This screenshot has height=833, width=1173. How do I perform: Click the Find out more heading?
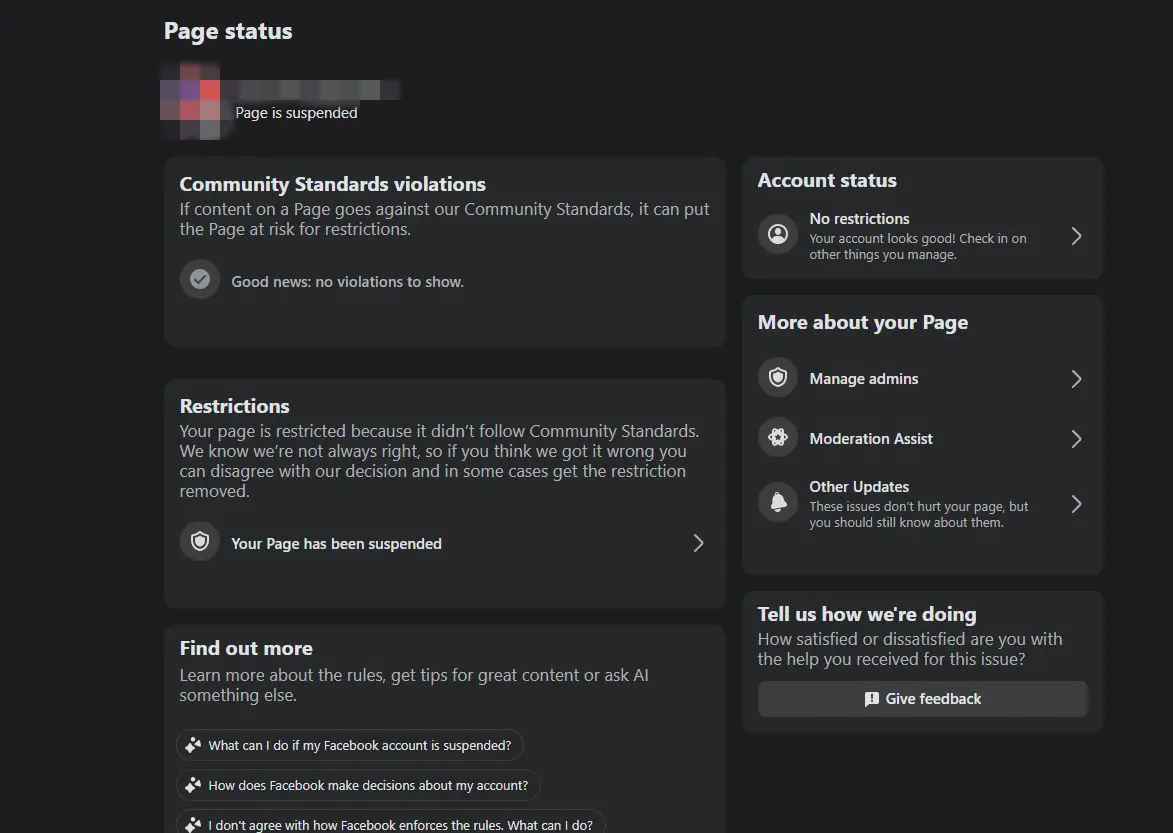(x=246, y=648)
